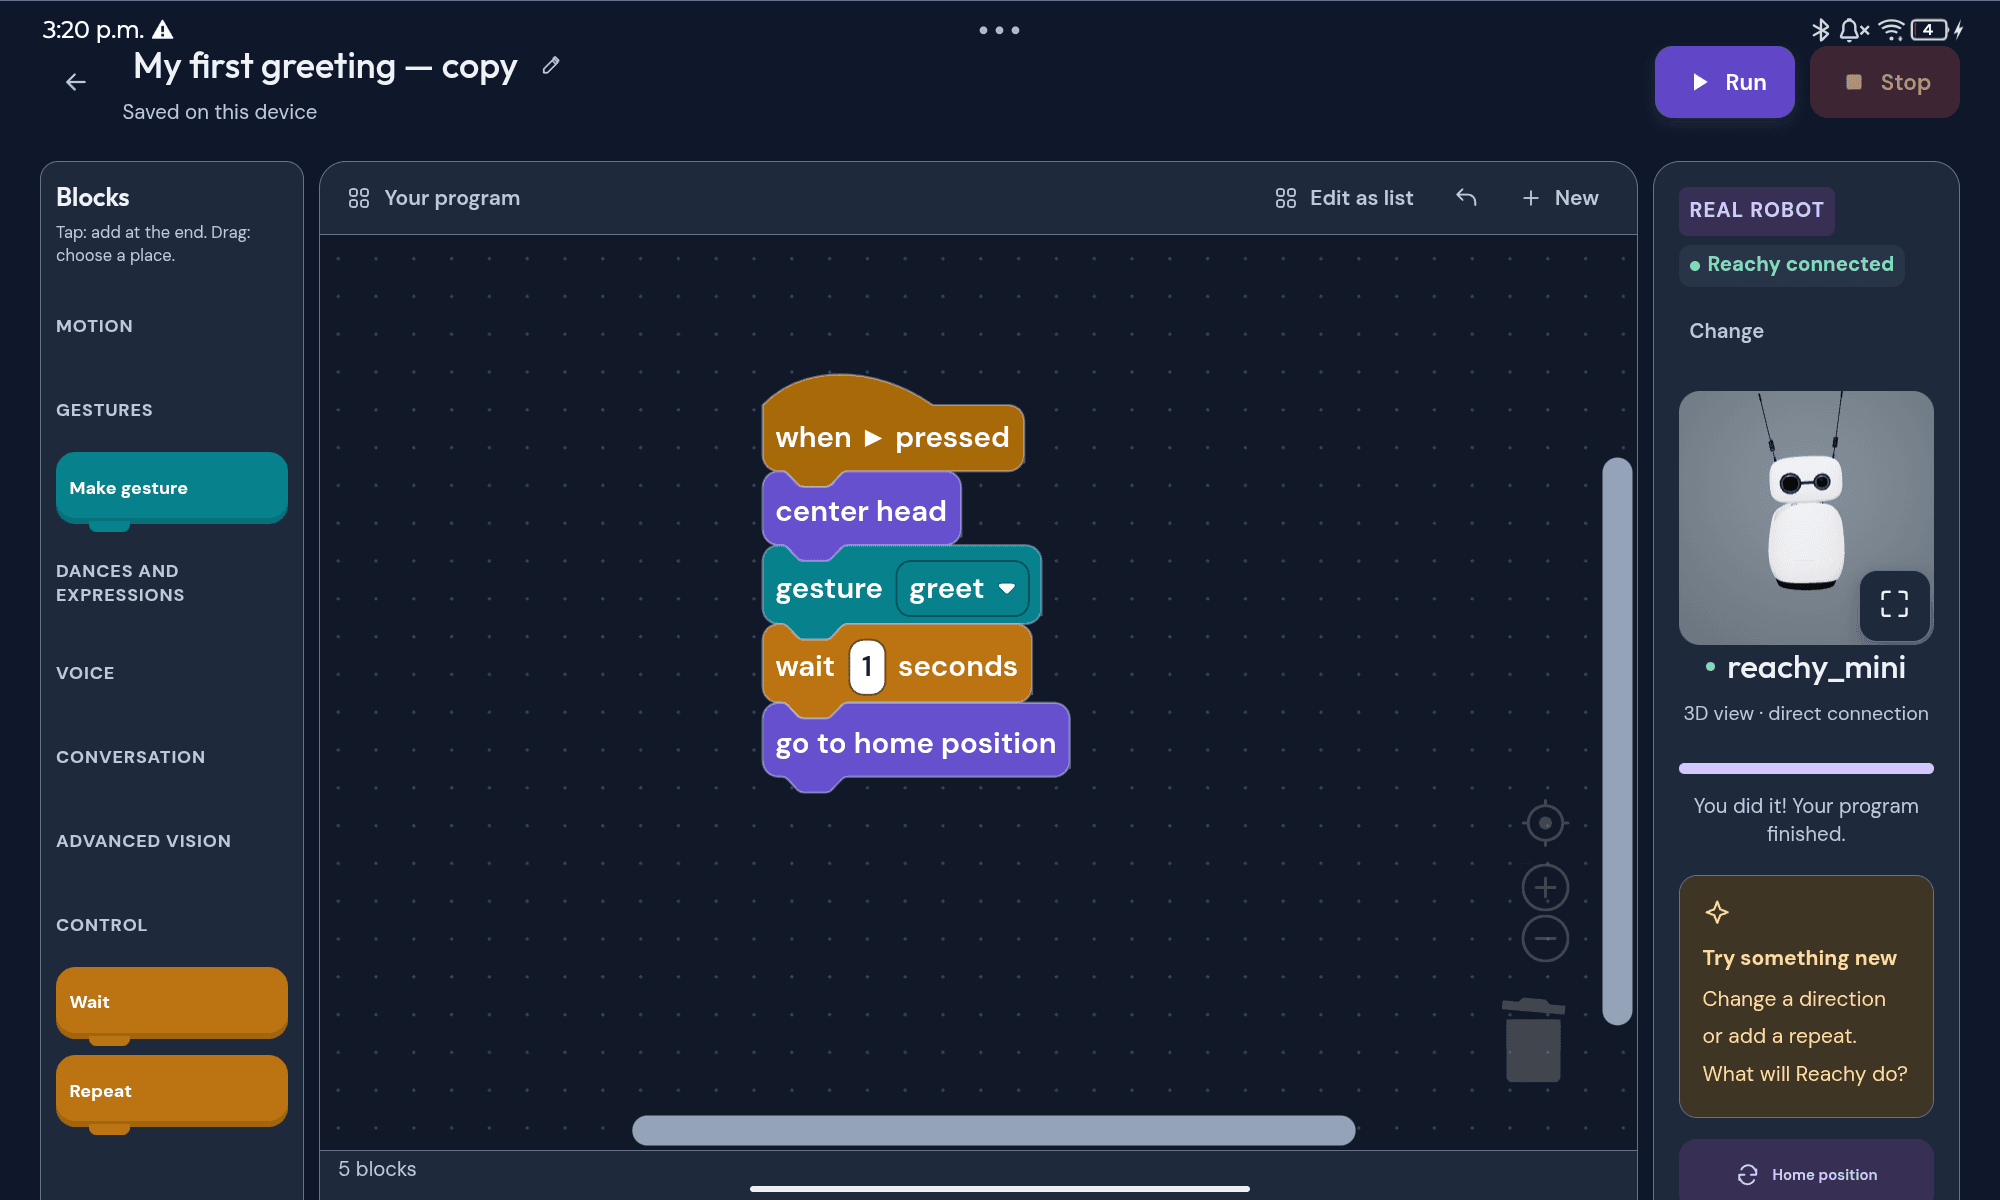Expand the Motion block category
The width and height of the screenshot is (2000, 1200).
(x=94, y=326)
